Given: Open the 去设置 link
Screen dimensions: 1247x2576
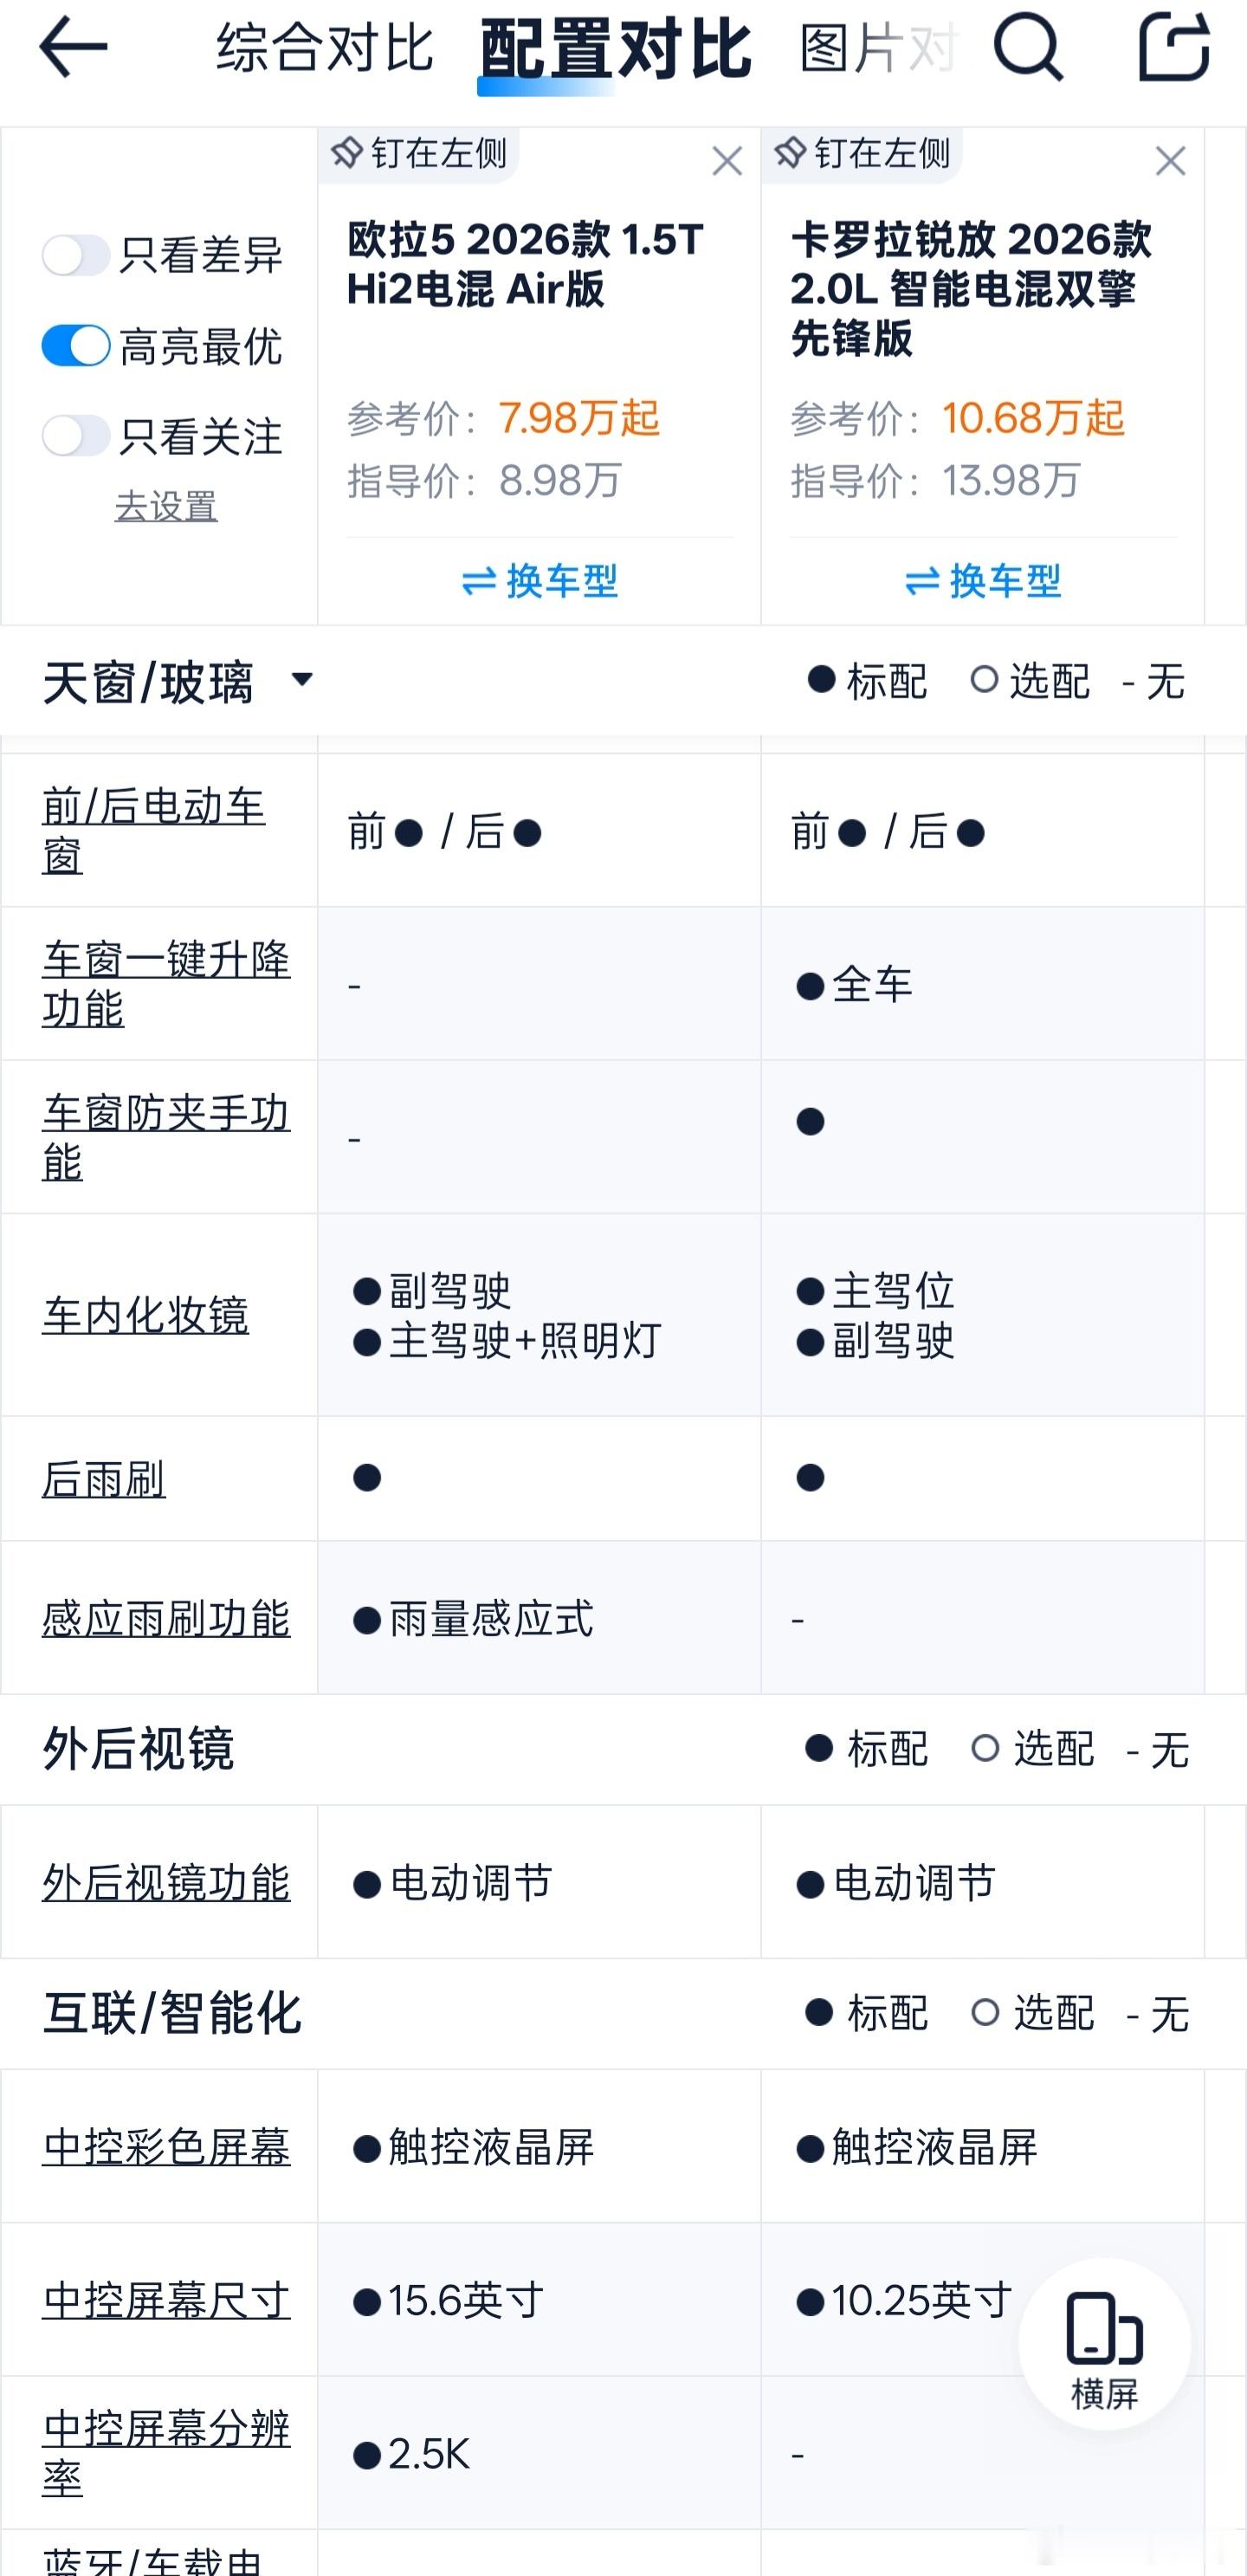Looking at the screenshot, I should point(166,506).
